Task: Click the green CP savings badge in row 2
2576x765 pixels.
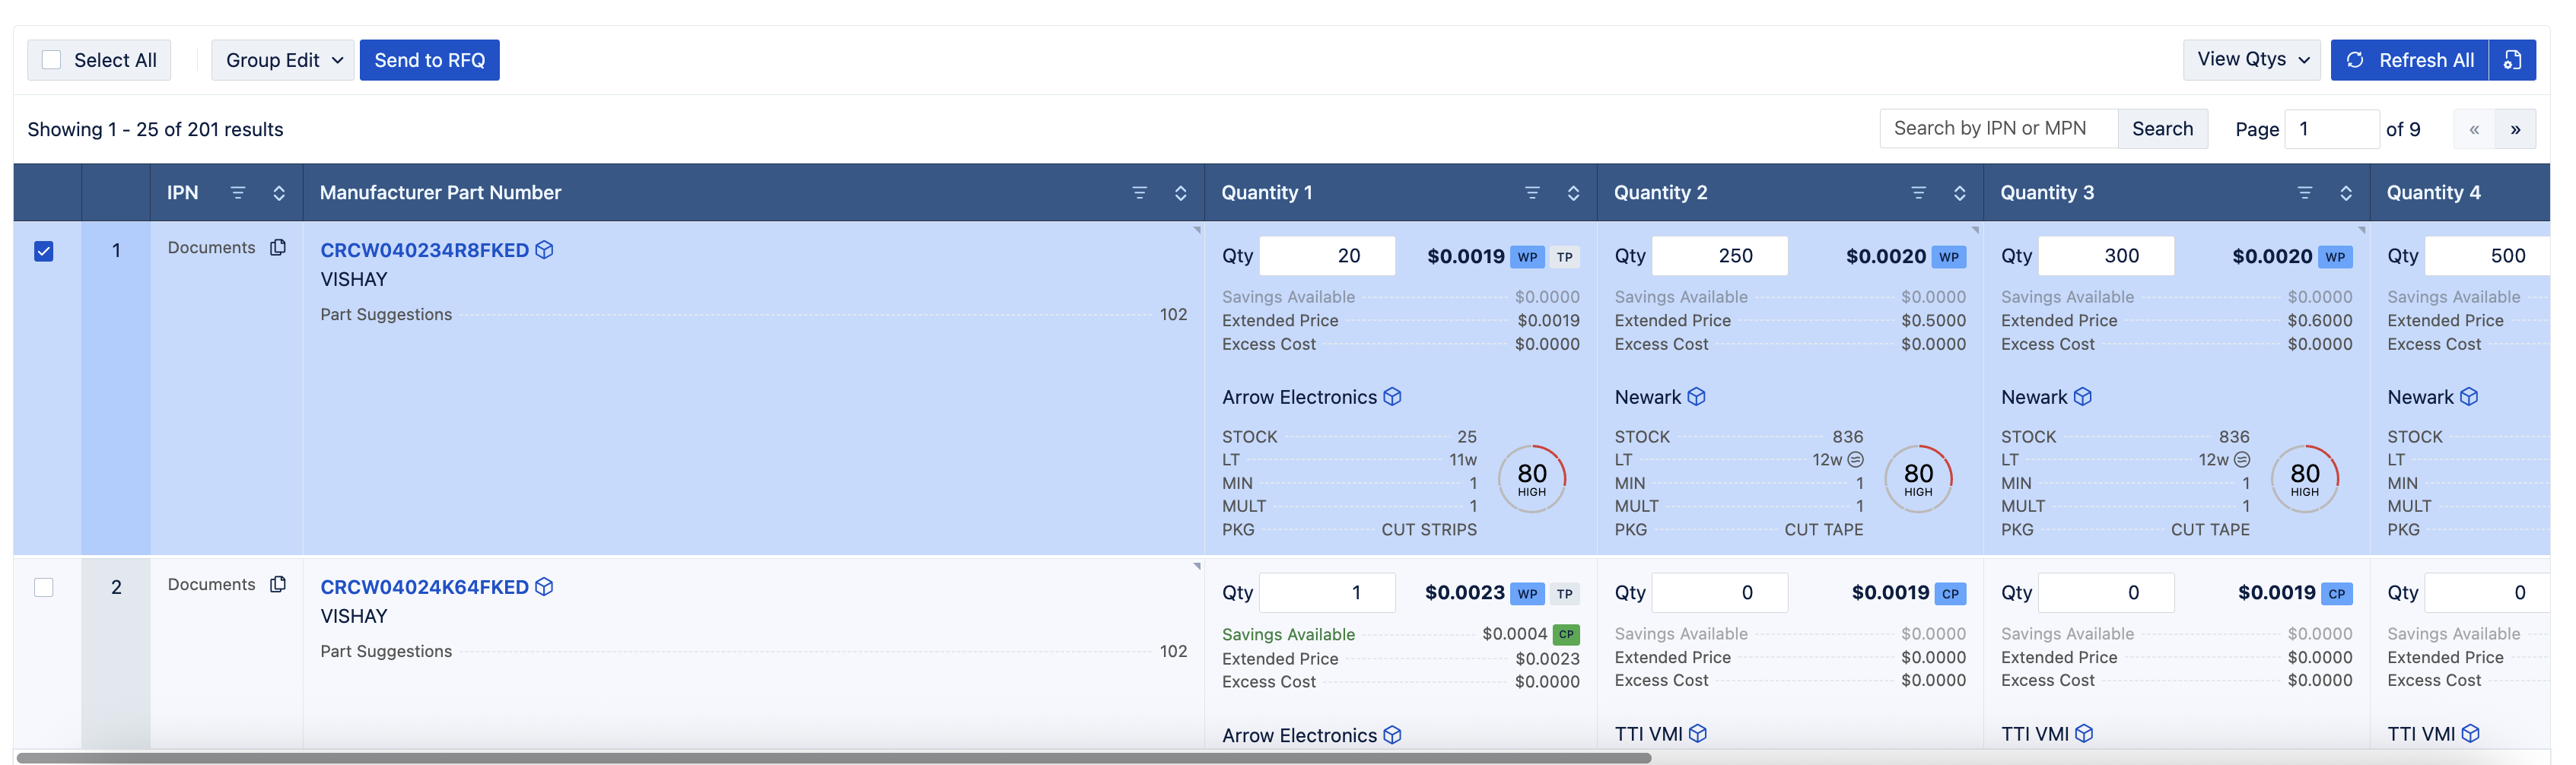Action: point(1566,634)
